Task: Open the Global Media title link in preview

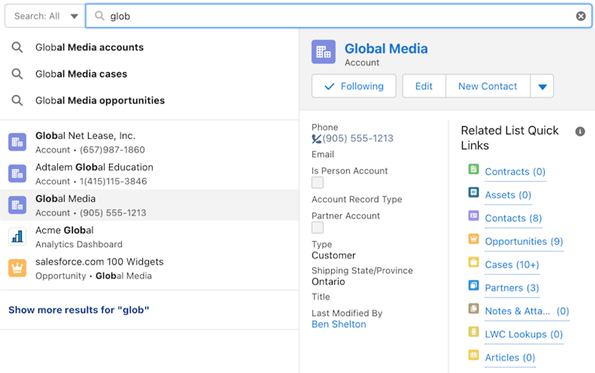Action: point(386,49)
